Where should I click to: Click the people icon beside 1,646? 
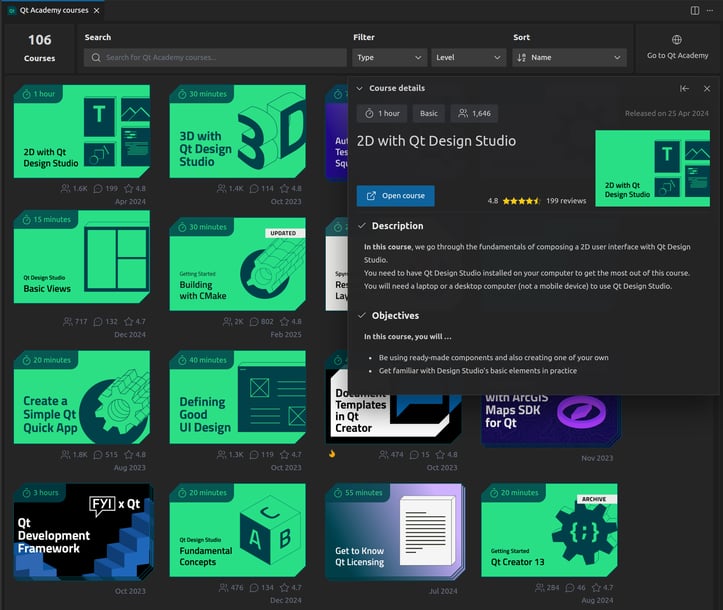463,113
